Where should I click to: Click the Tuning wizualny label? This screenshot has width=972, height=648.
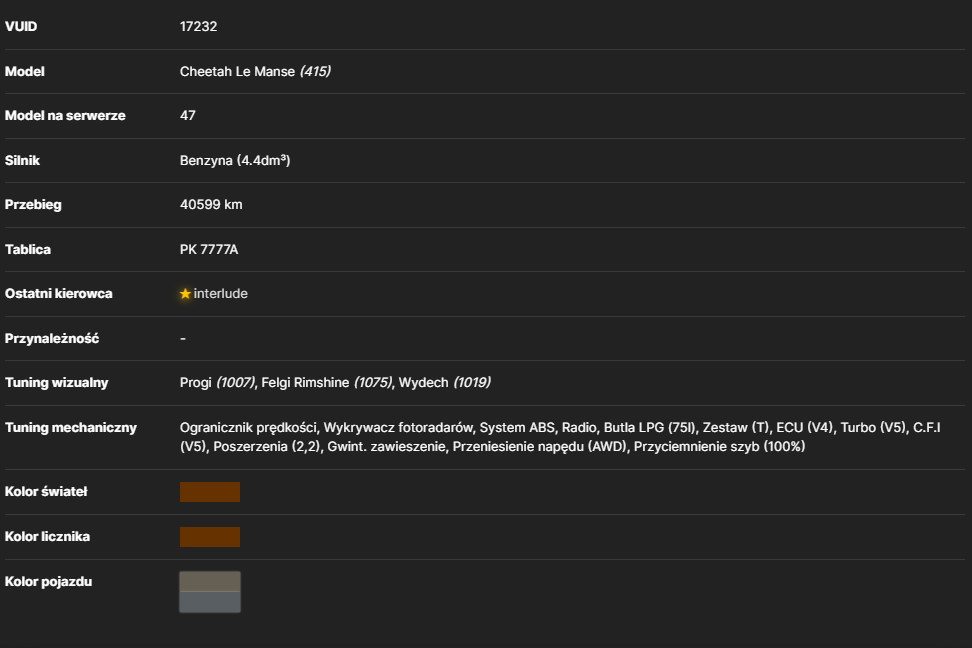click(x=56, y=383)
